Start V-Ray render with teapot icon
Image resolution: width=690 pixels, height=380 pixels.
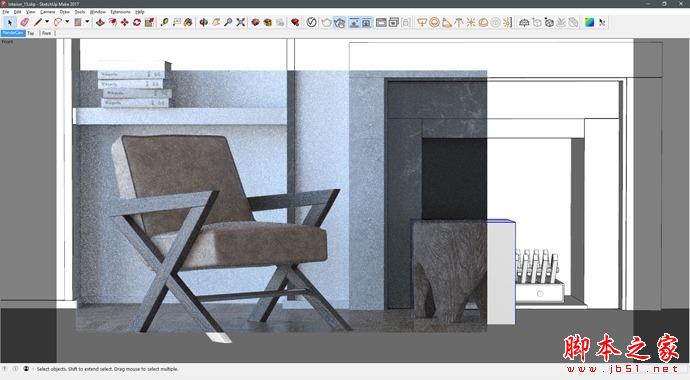point(326,22)
